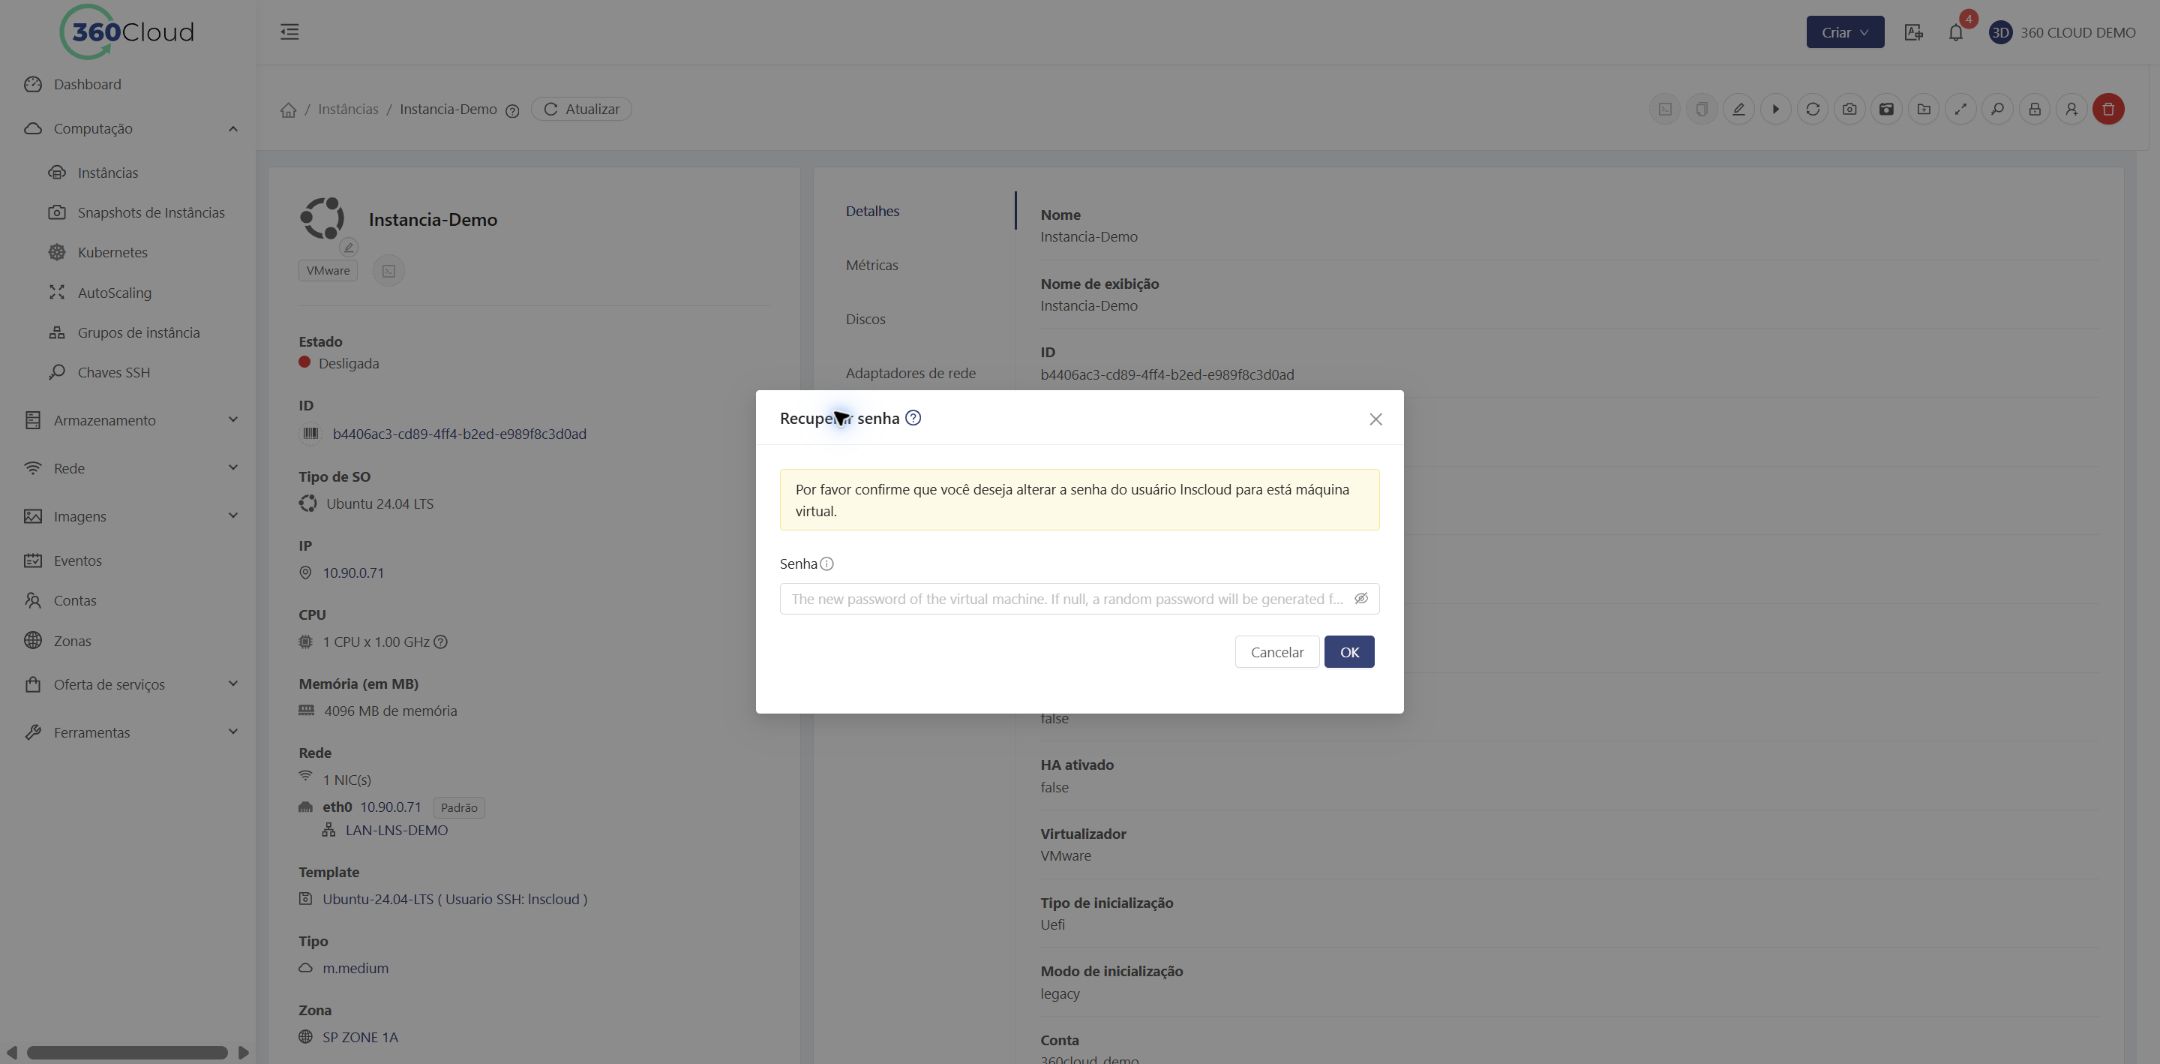The height and width of the screenshot is (1064, 2160).
Task: Switch to the Métricas tab
Action: pyautogui.click(x=872, y=265)
